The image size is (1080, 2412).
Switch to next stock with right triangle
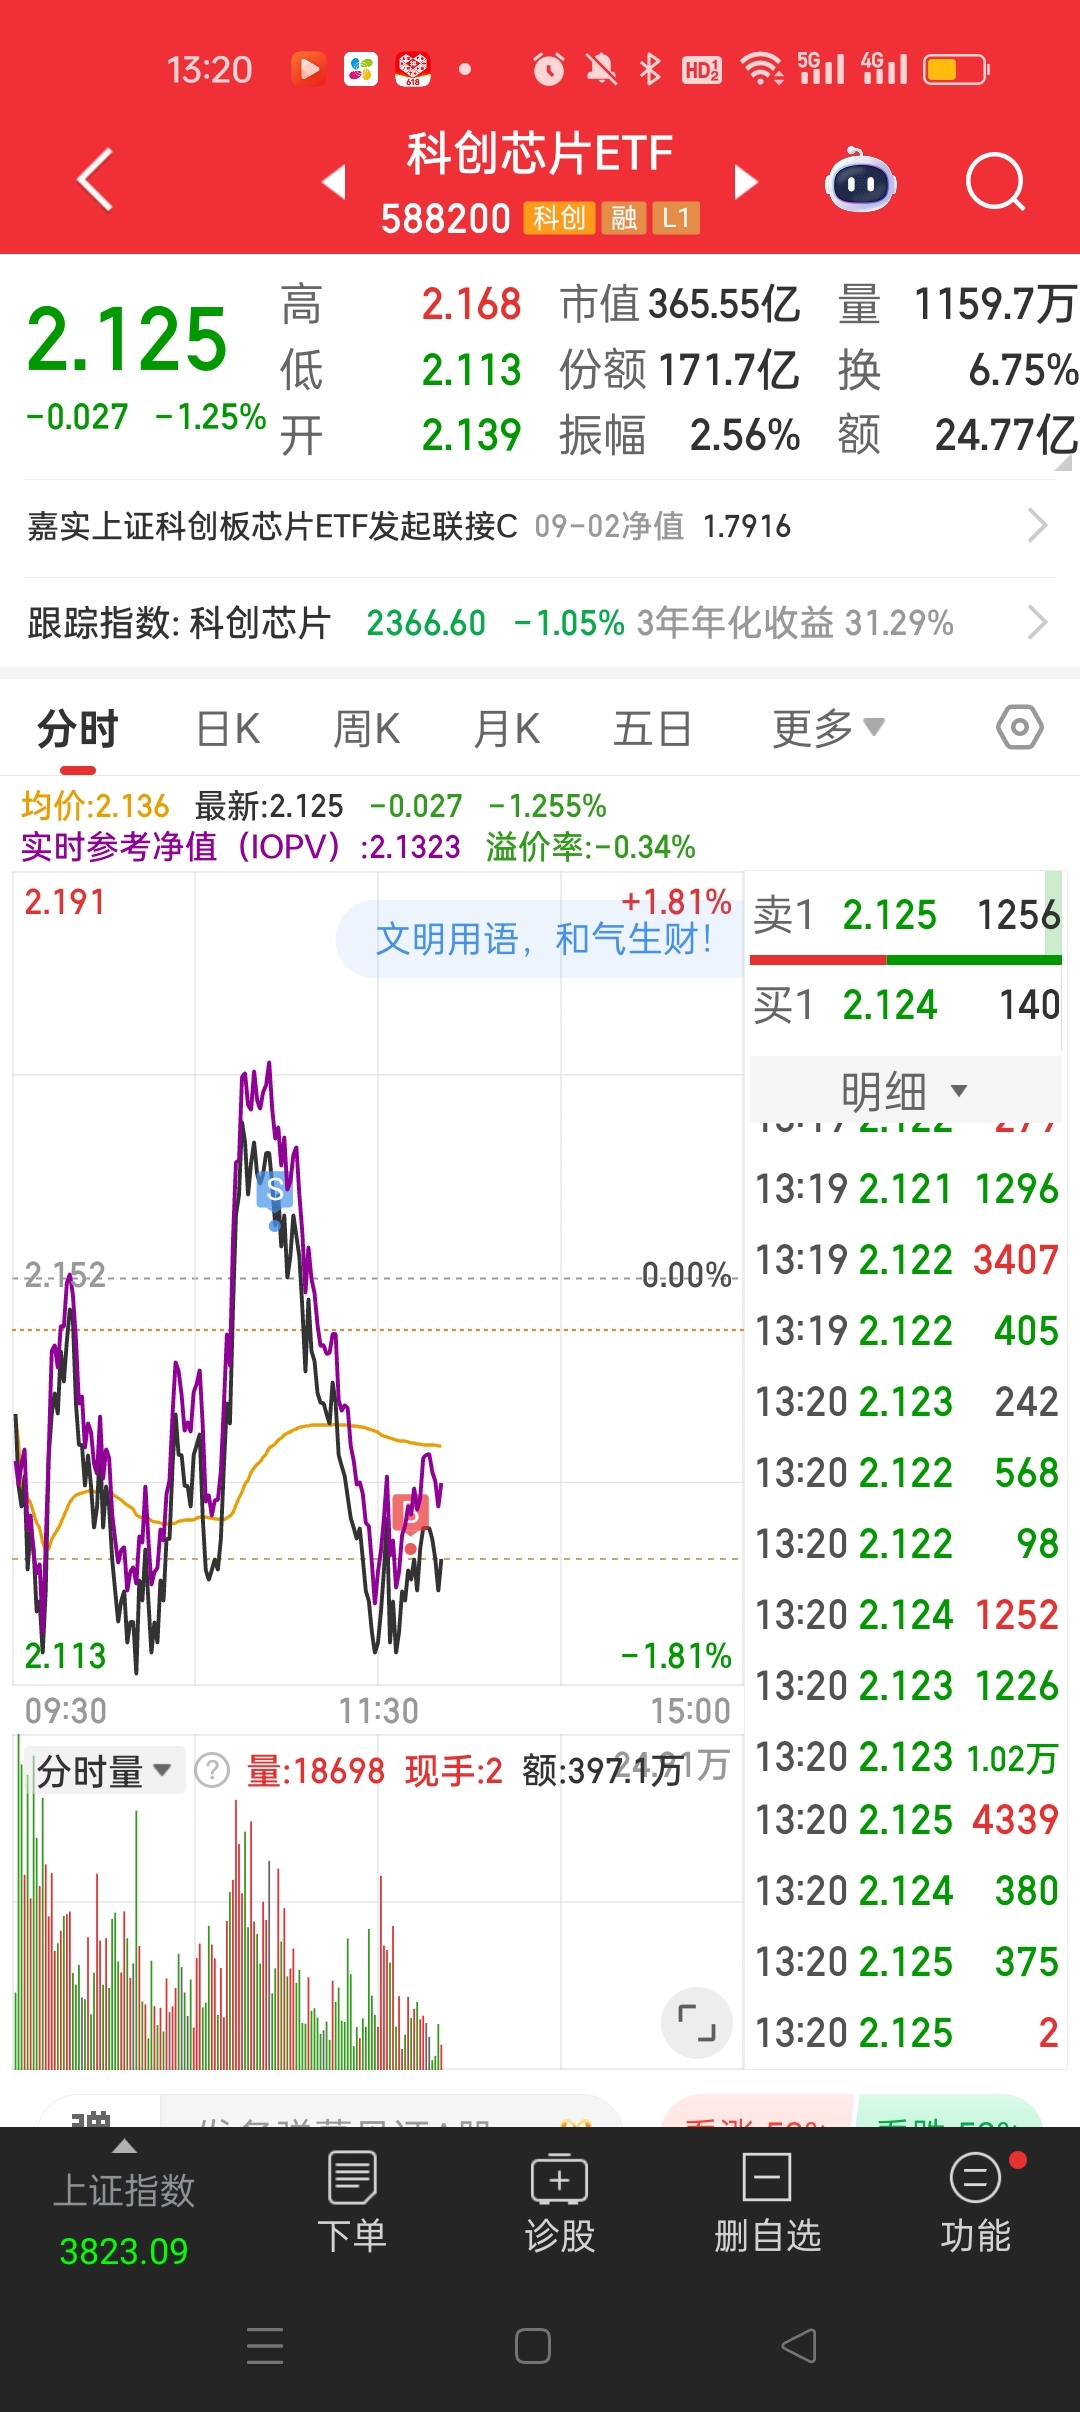coord(746,182)
